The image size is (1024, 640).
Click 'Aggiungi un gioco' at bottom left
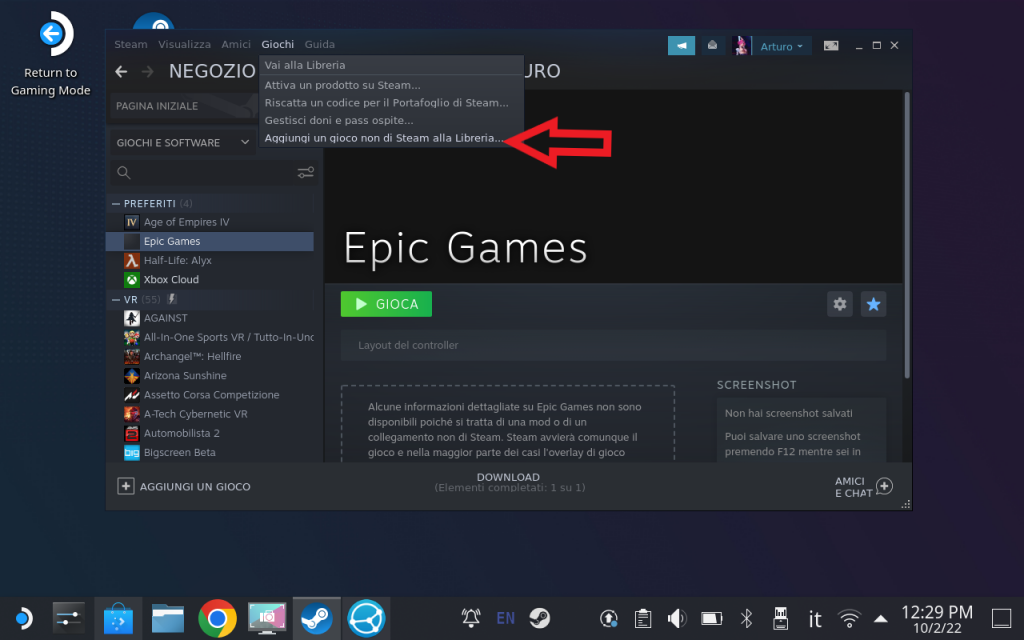coord(184,487)
